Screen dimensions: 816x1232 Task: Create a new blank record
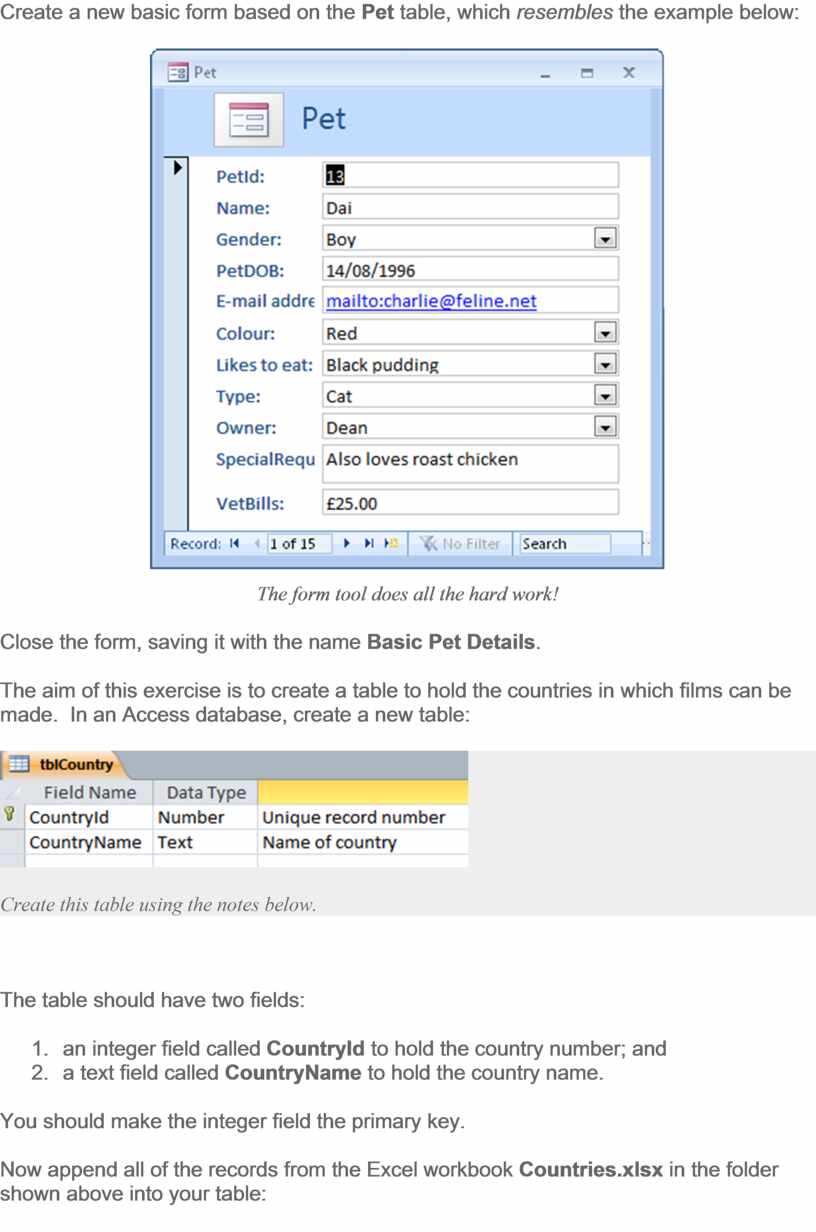391,544
